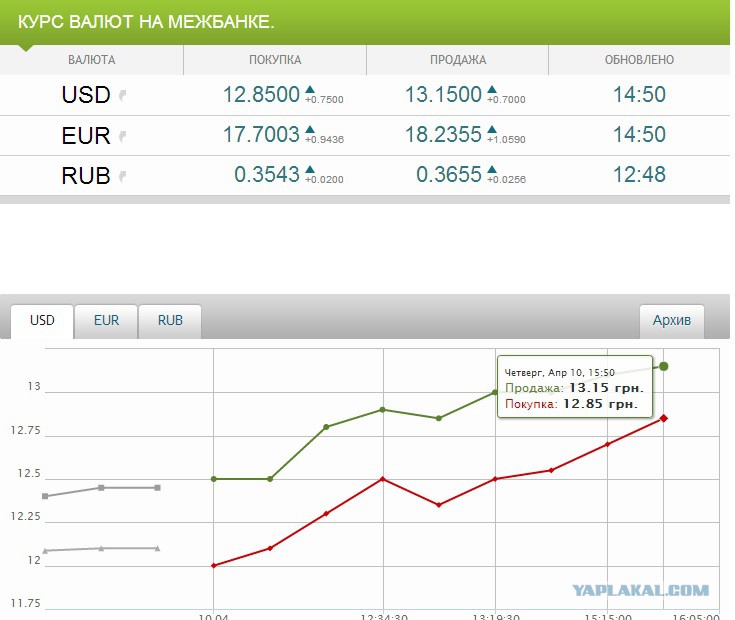
Task: Click the ПОКУПКА column header
Action: click(275, 60)
